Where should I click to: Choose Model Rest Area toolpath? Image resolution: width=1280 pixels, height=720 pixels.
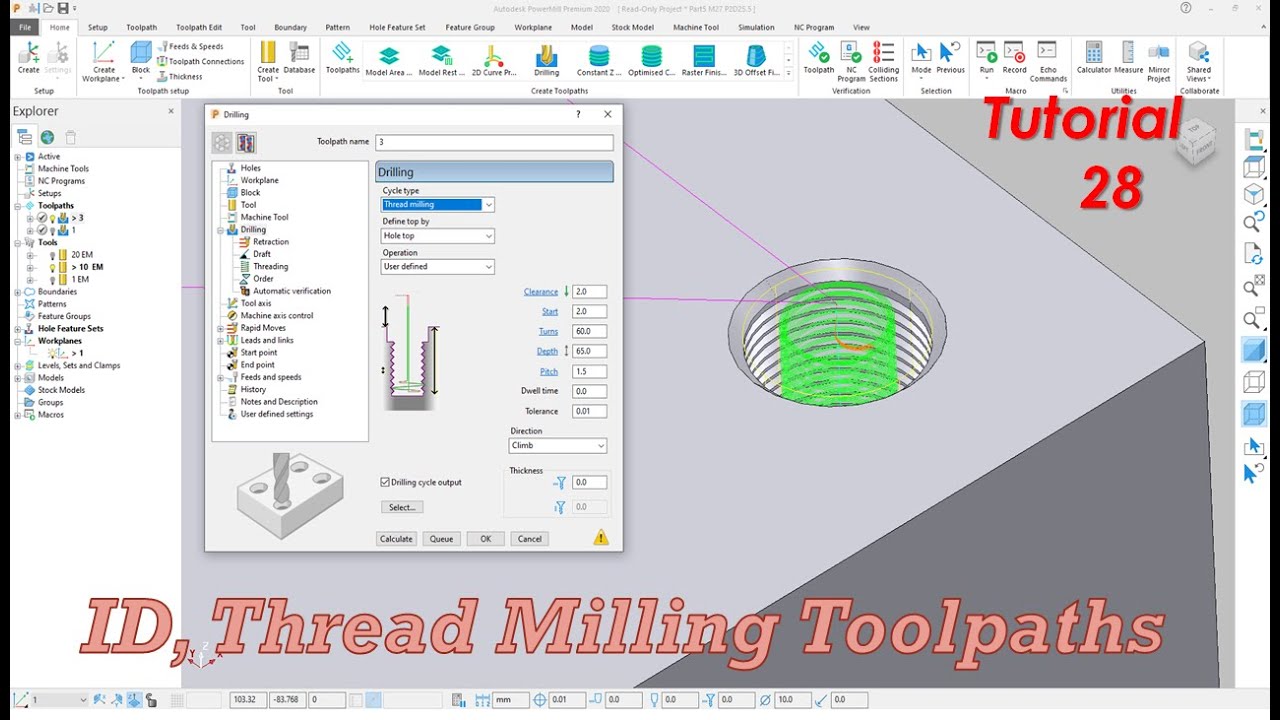click(x=441, y=61)
